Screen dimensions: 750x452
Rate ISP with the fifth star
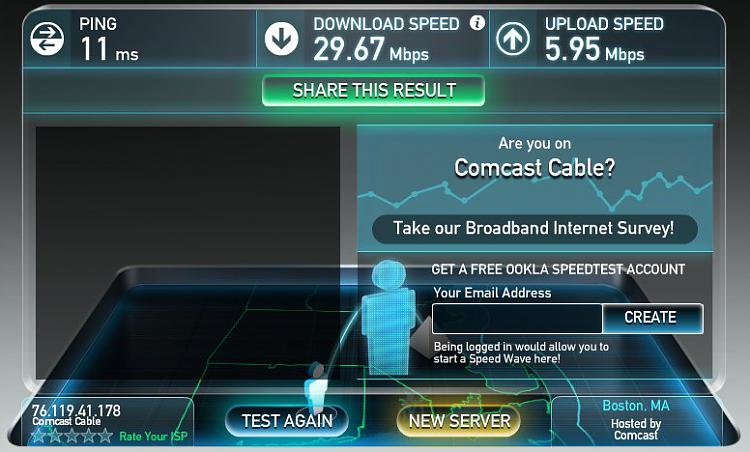tap(105, 436)
